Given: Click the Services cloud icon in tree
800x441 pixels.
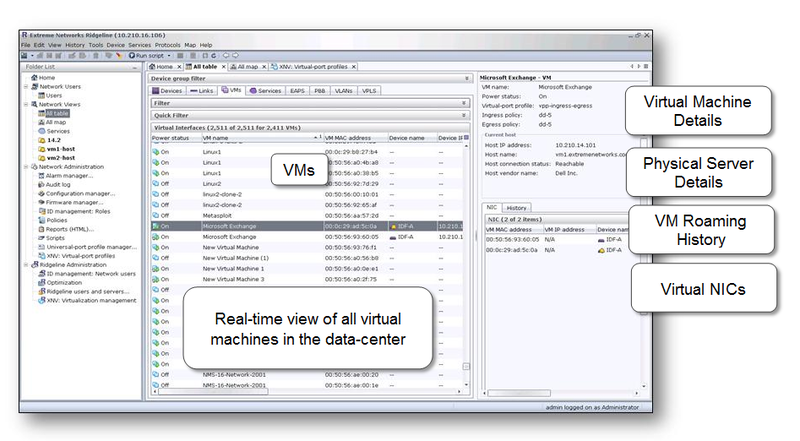Looking at the screenshot, I should coord(42,131).
